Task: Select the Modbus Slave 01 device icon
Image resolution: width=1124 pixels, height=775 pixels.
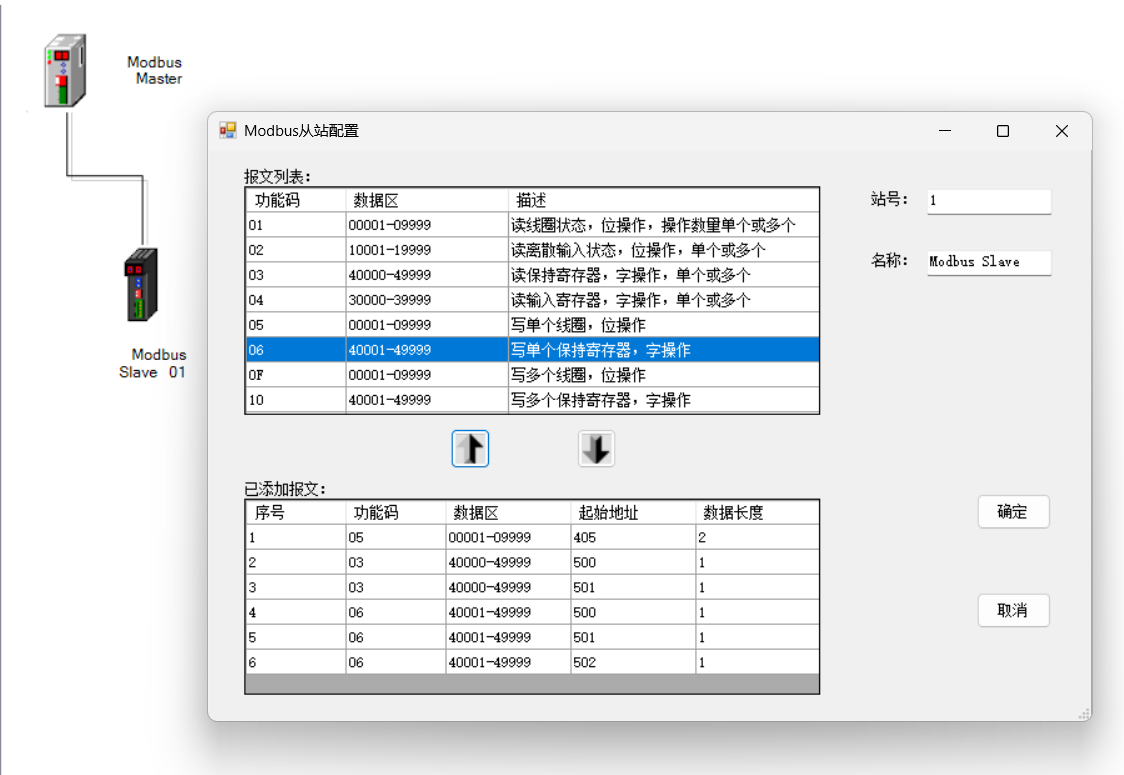Action: 141,285
